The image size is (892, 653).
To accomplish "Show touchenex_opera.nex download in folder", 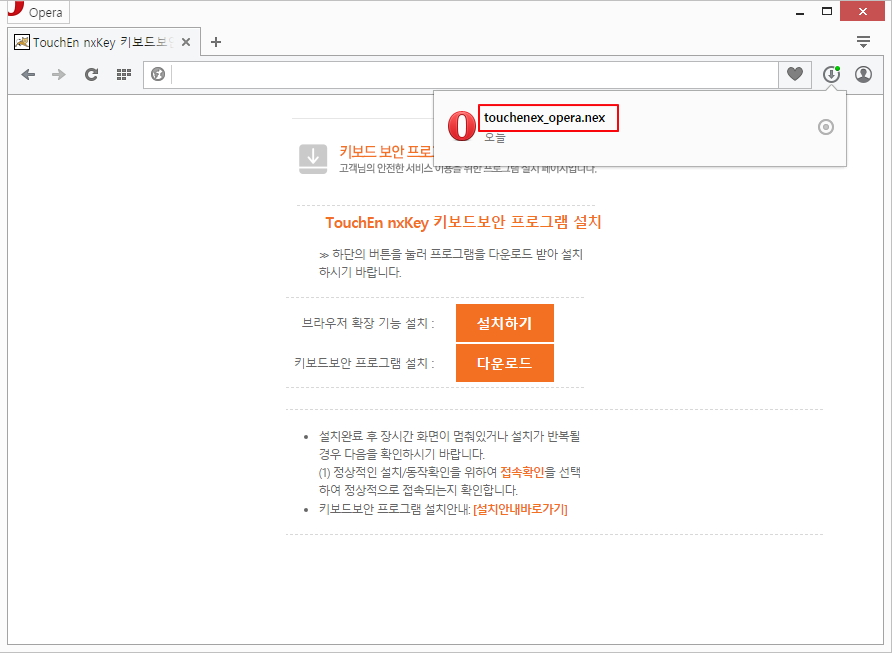I will click(x=825, y=127).
